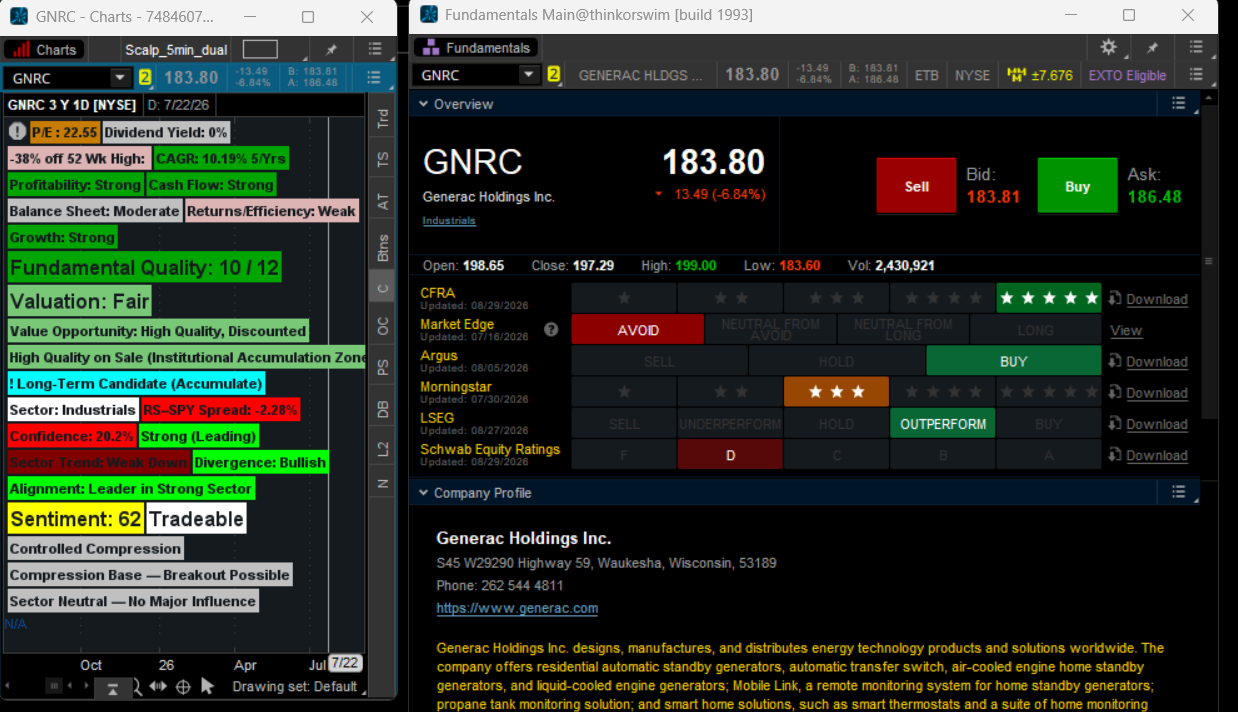Collapse the Company Profile section
Image resolution: width=1238 pixels, height=712 pixels.
point(424,493)
